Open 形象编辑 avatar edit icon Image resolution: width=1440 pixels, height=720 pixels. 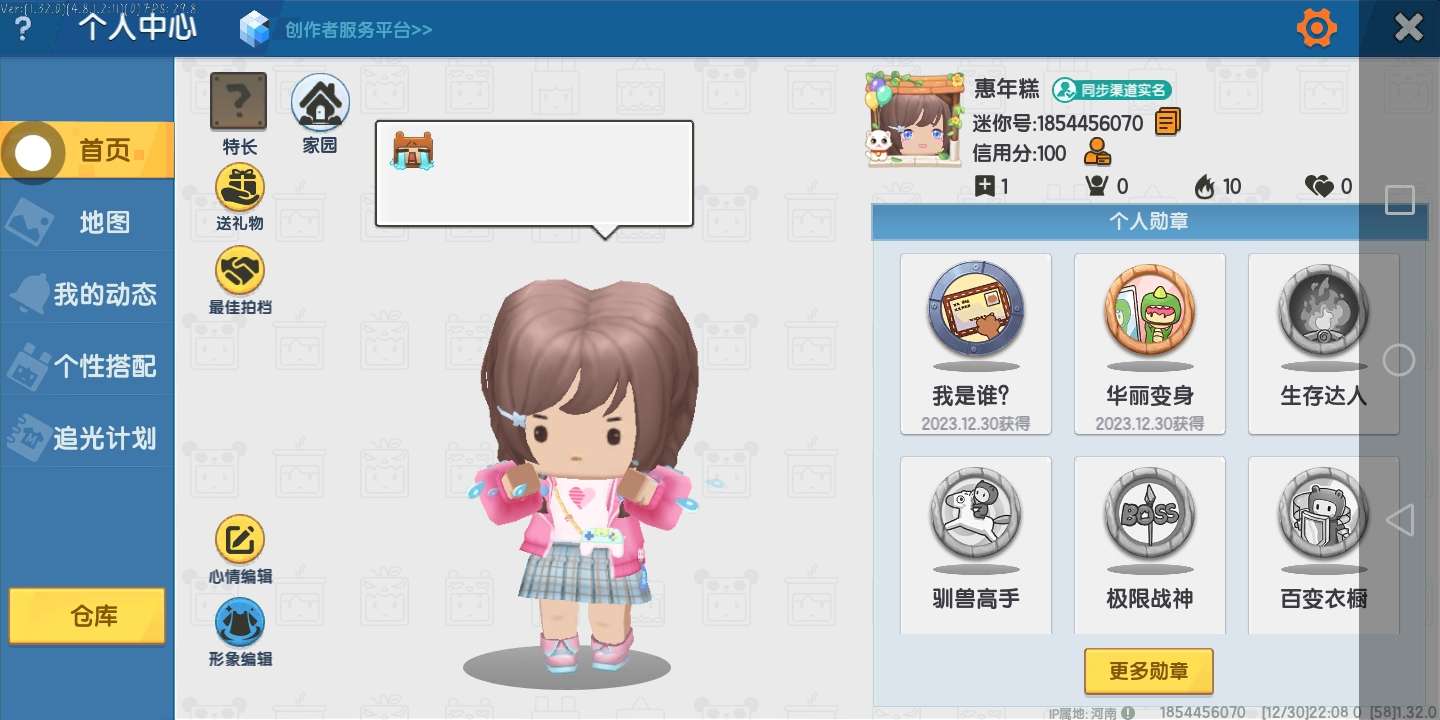pyautogui.click(x=240, y=622)
